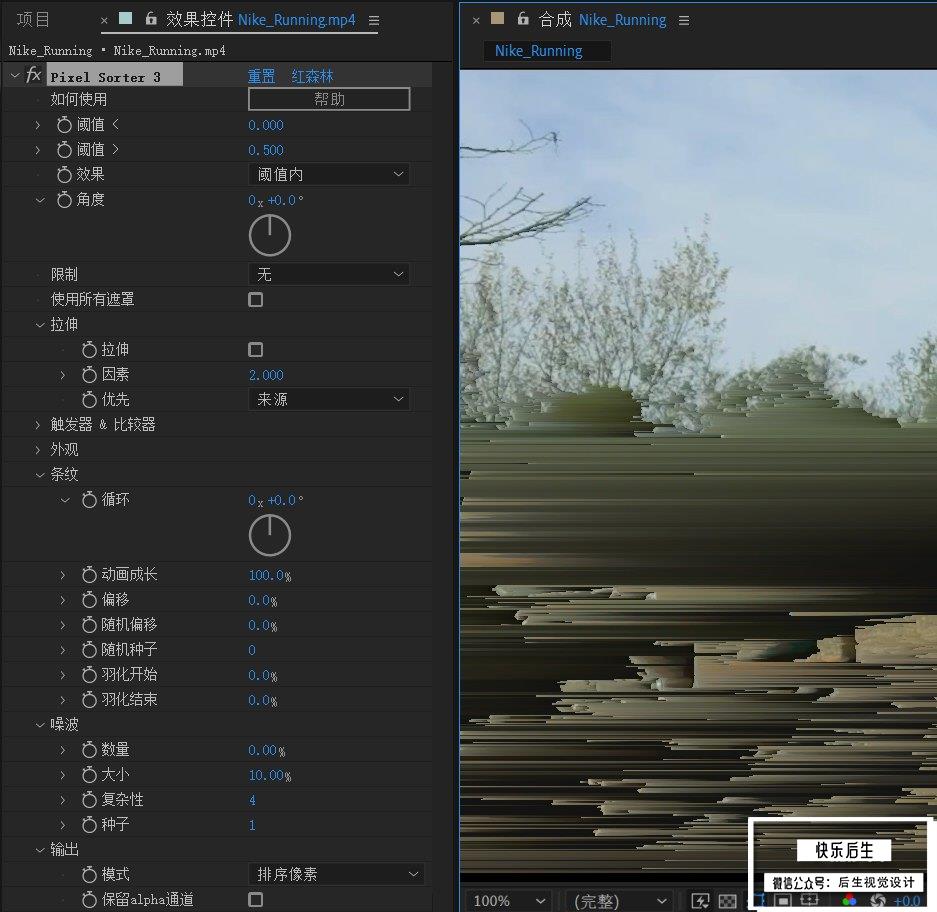
Task: Click the 红森林 about link
Action: pos(313,76)
